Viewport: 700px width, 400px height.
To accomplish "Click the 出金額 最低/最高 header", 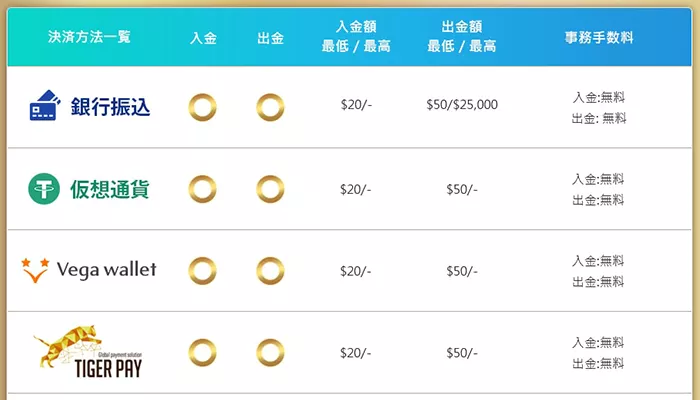I will 461,37.
